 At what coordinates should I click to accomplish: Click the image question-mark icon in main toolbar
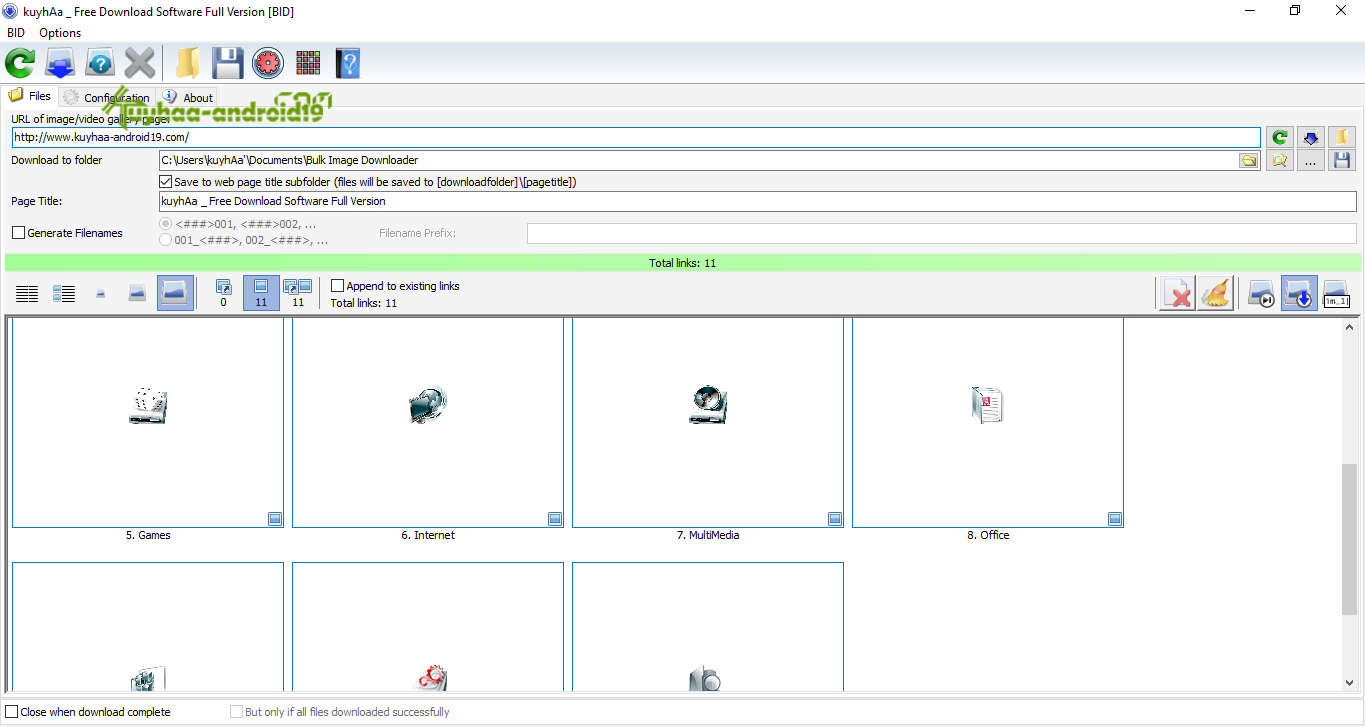tap(100, 64)
